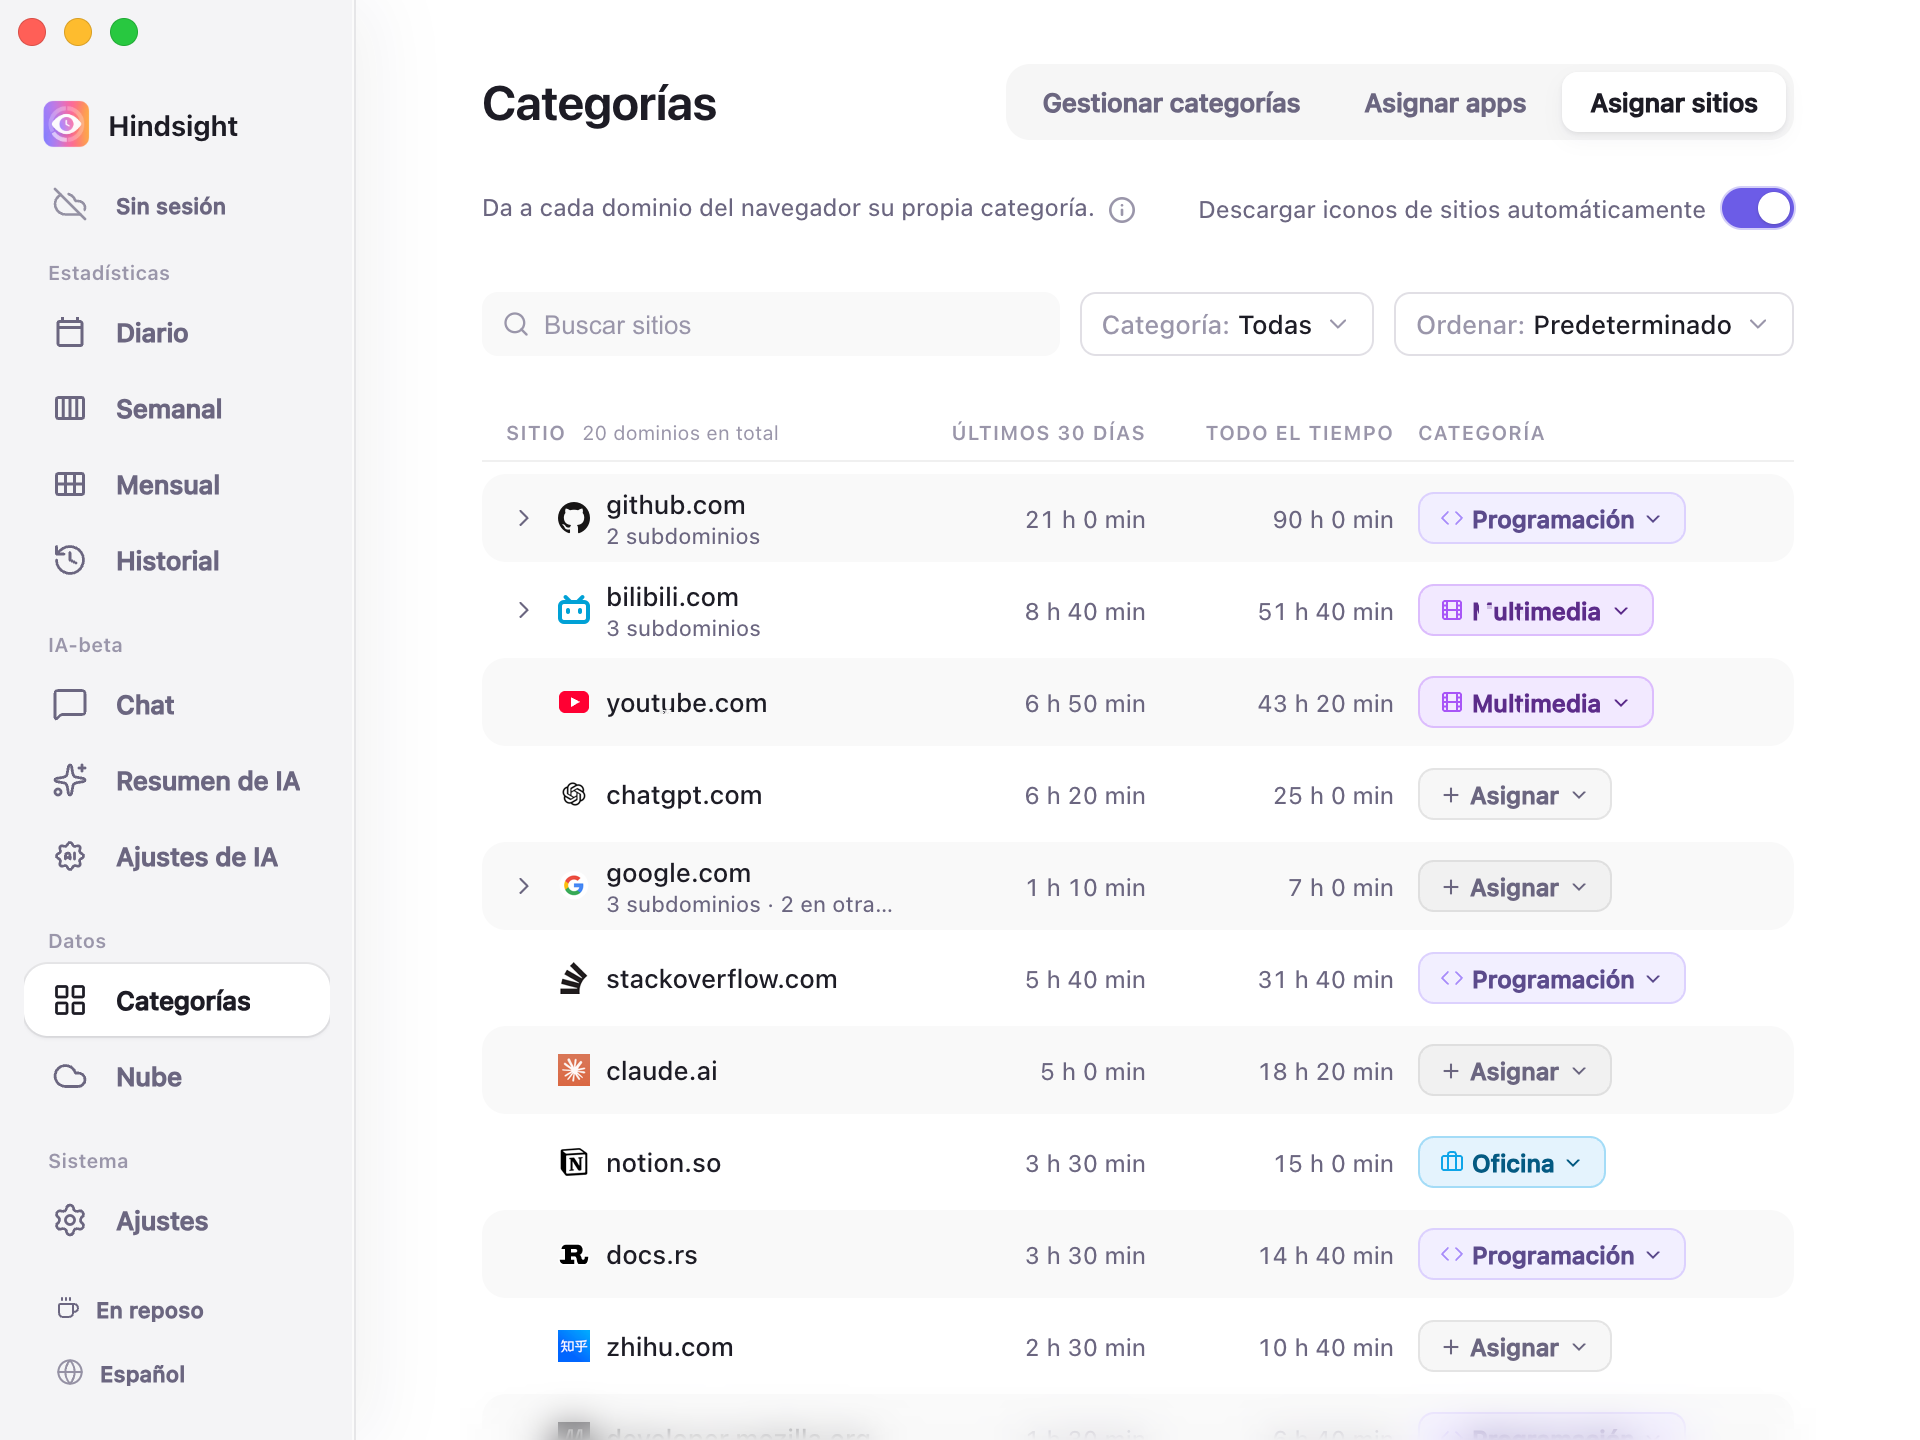
Task: Open the Resumen de IA sparkle icon
Action: pyautogui.click(x=70, y=780)
